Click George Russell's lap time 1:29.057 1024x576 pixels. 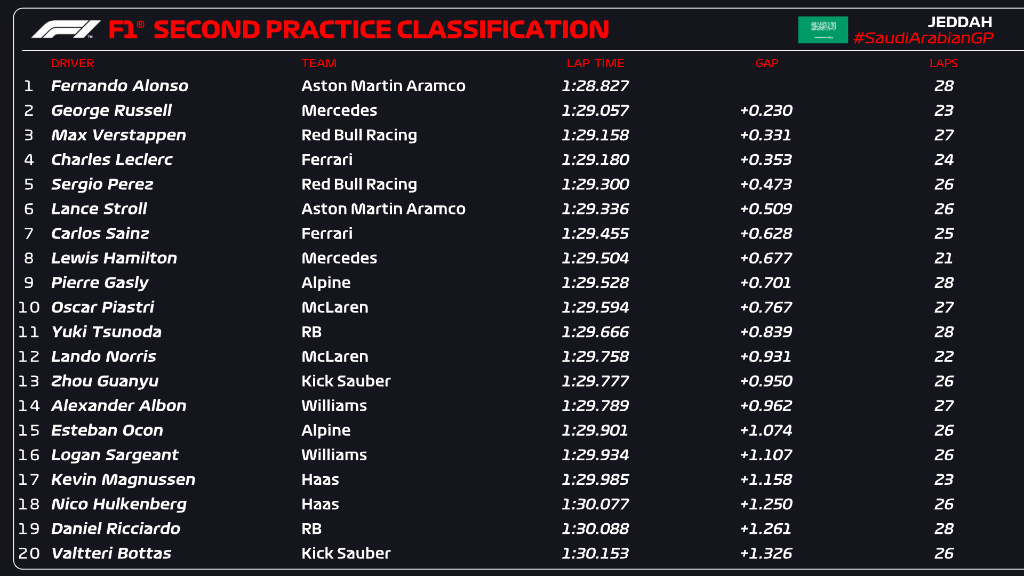pyautogui.click(x=595, y=110)
